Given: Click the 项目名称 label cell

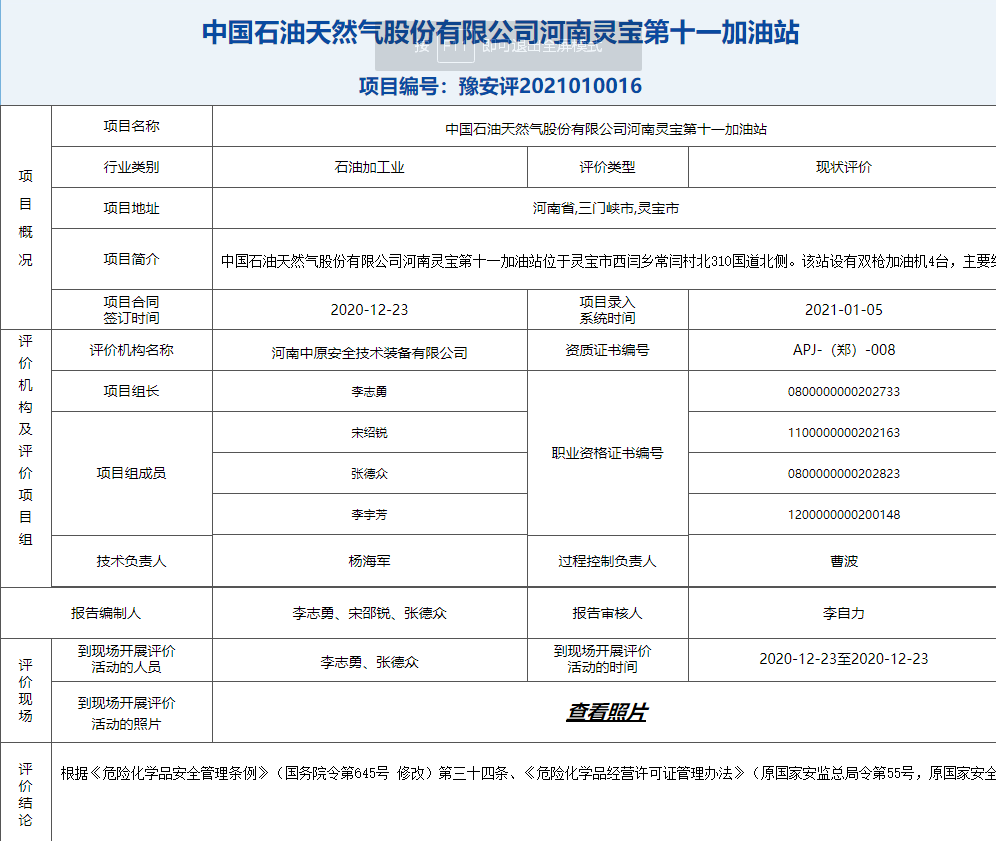Looking at the screenshot, I should coord(131,126).
